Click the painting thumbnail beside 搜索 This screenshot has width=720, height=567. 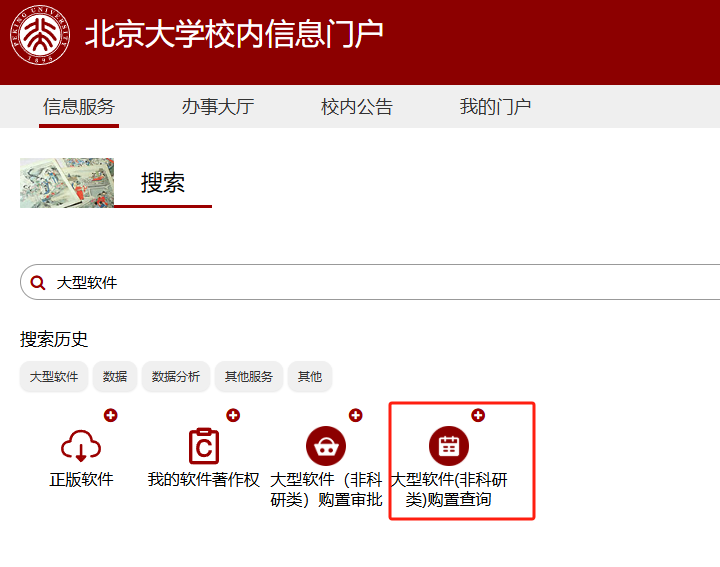click(67, 183)
